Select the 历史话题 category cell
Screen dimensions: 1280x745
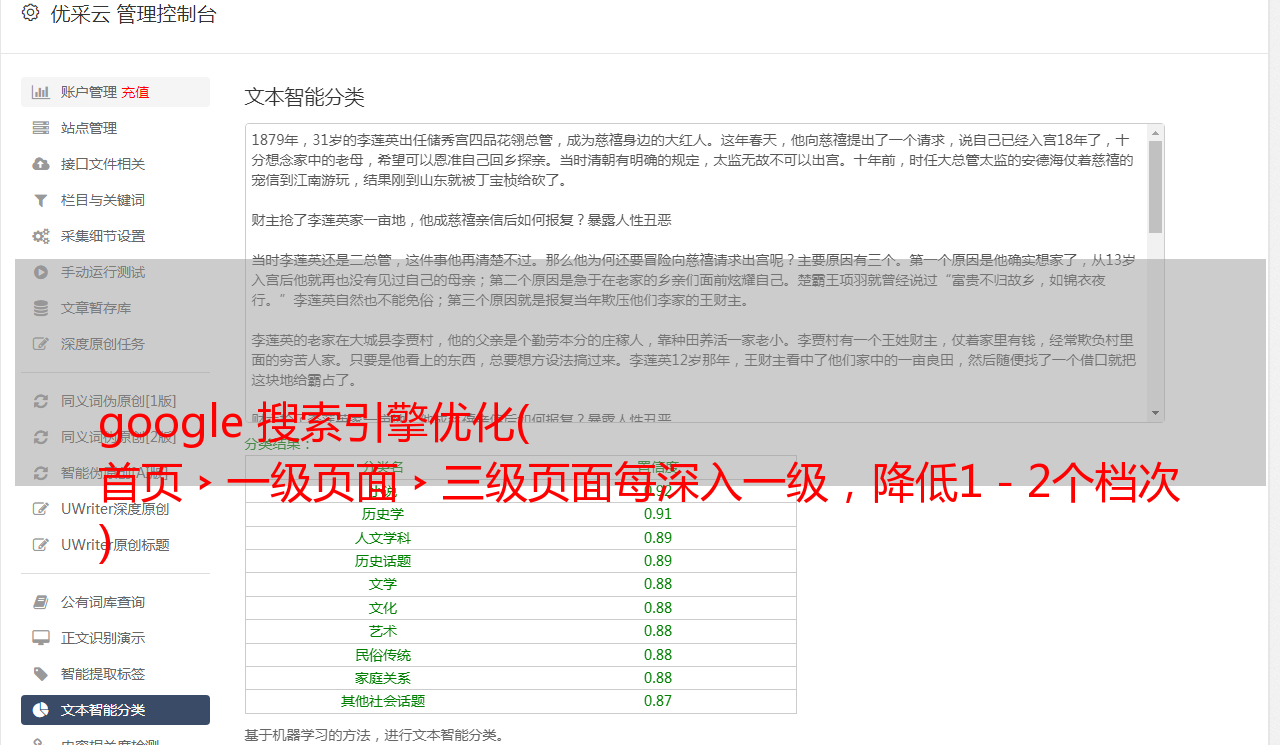pos(383,561)
